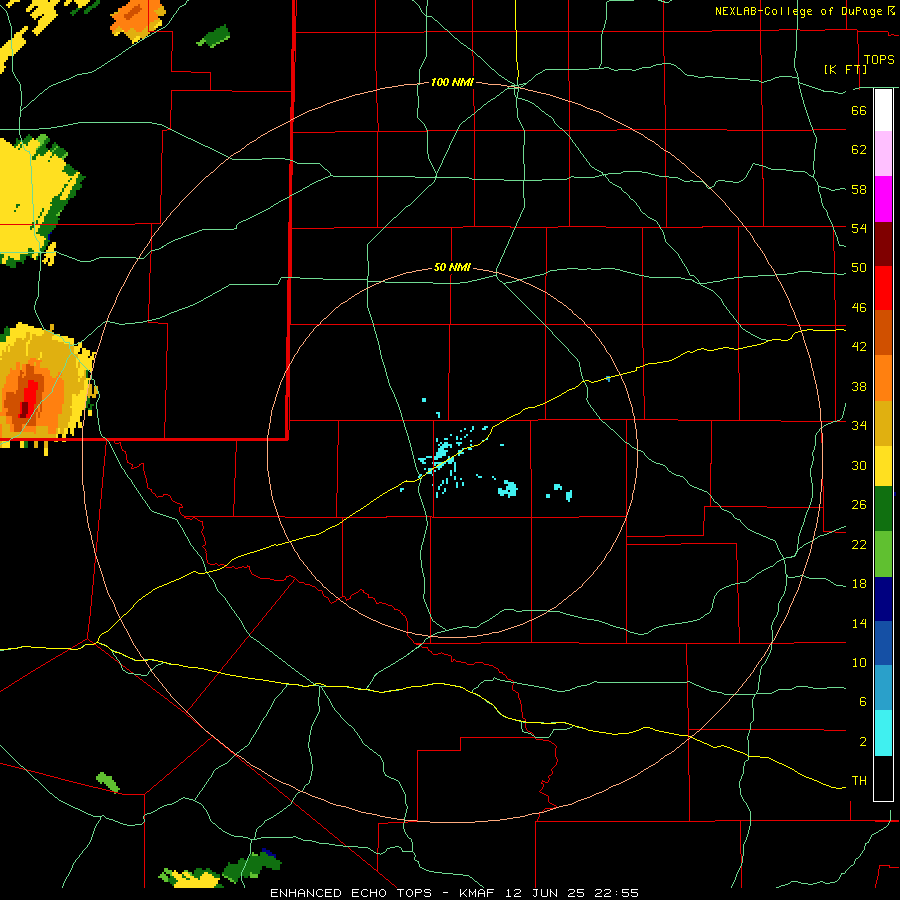The image size is (900, 900).
Task: Click the '42' legend value
Action: coord(859,347)
